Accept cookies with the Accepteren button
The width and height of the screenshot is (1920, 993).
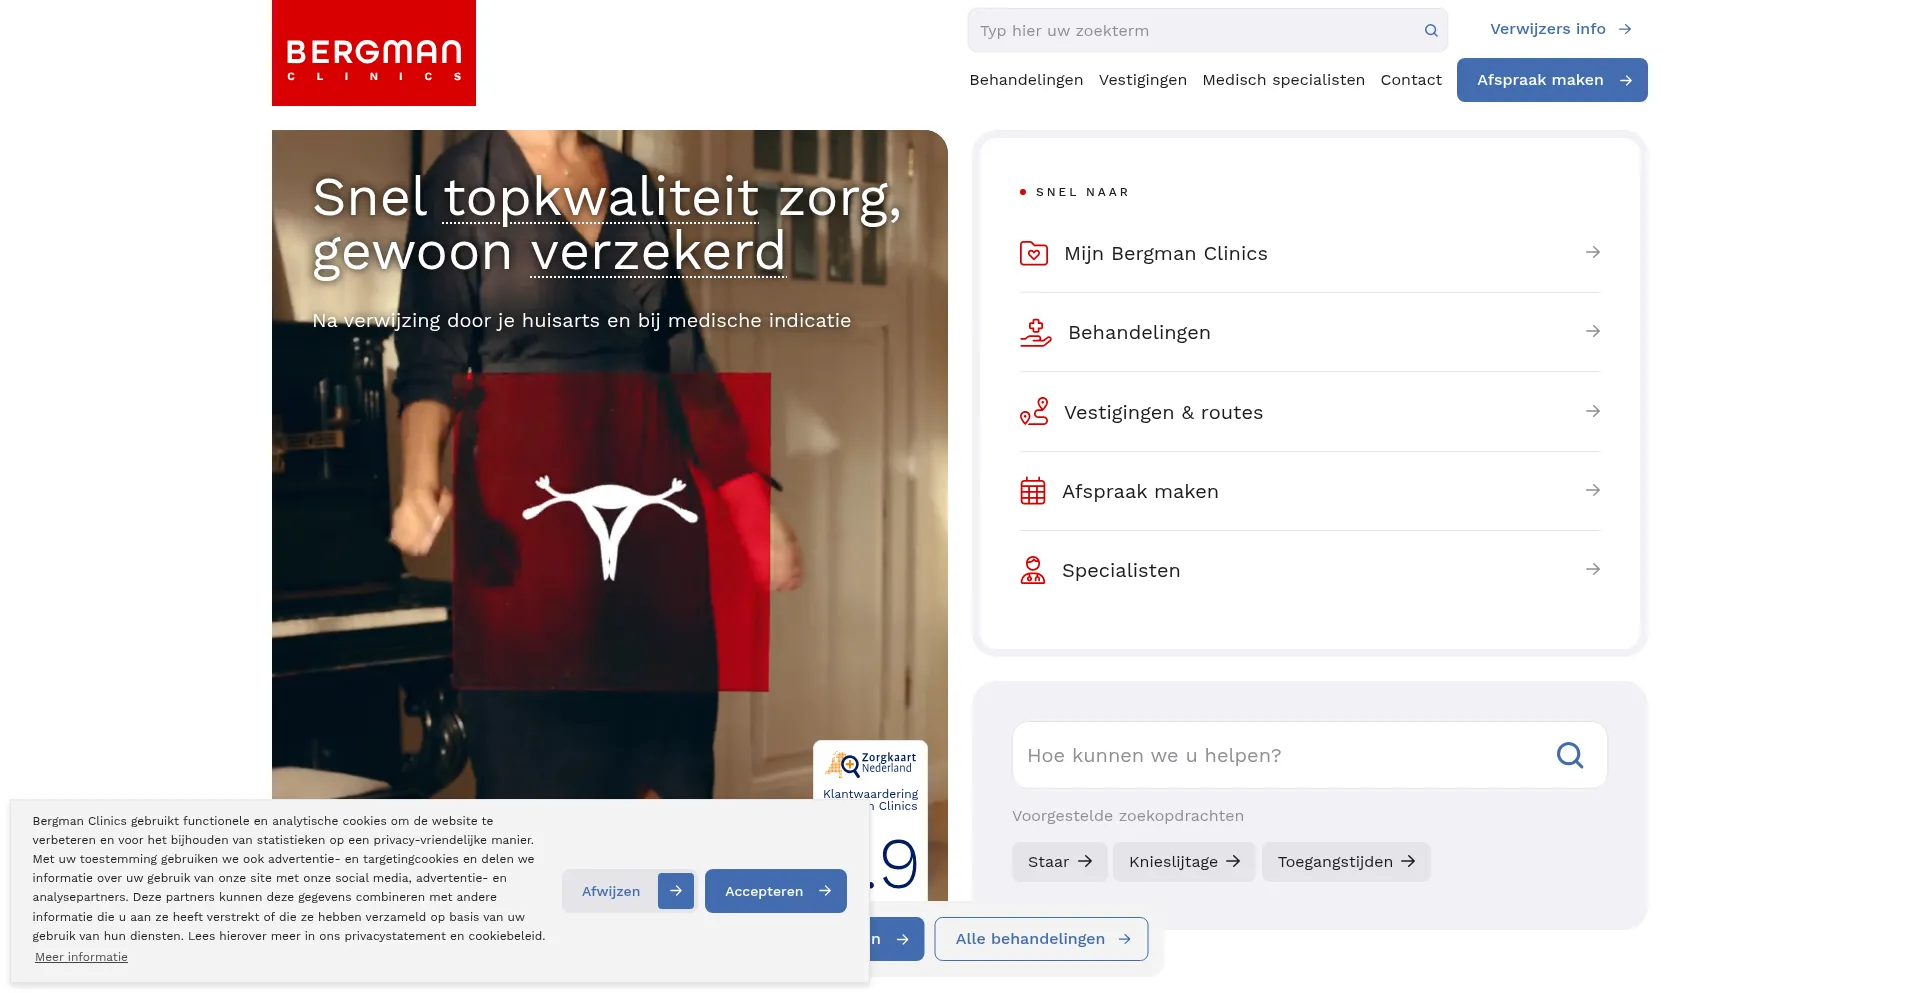click(776, 891)
